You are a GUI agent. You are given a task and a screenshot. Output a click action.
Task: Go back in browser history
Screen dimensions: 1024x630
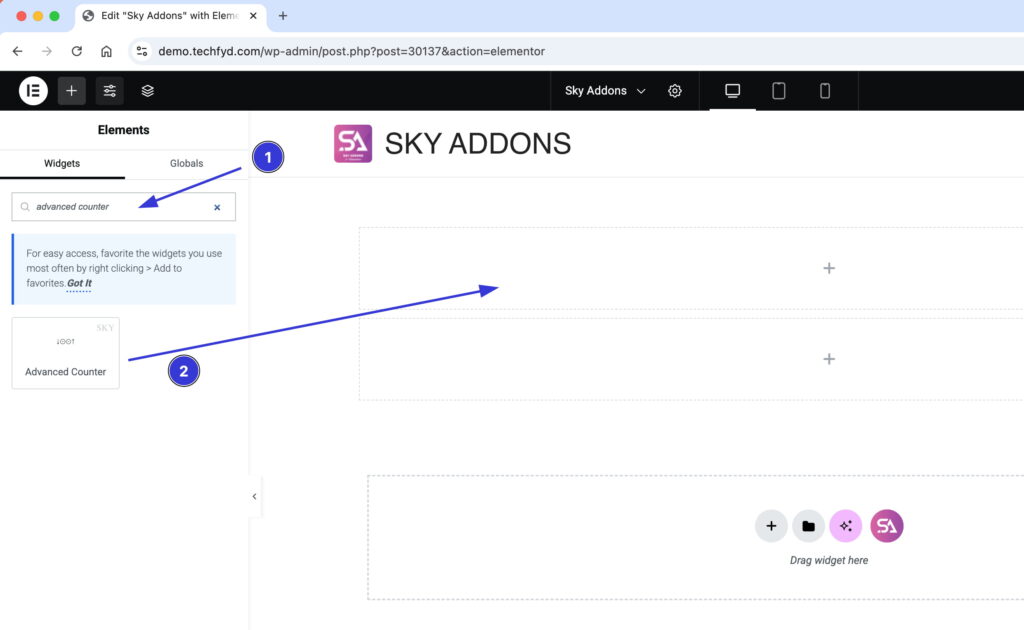pos(18,51)
